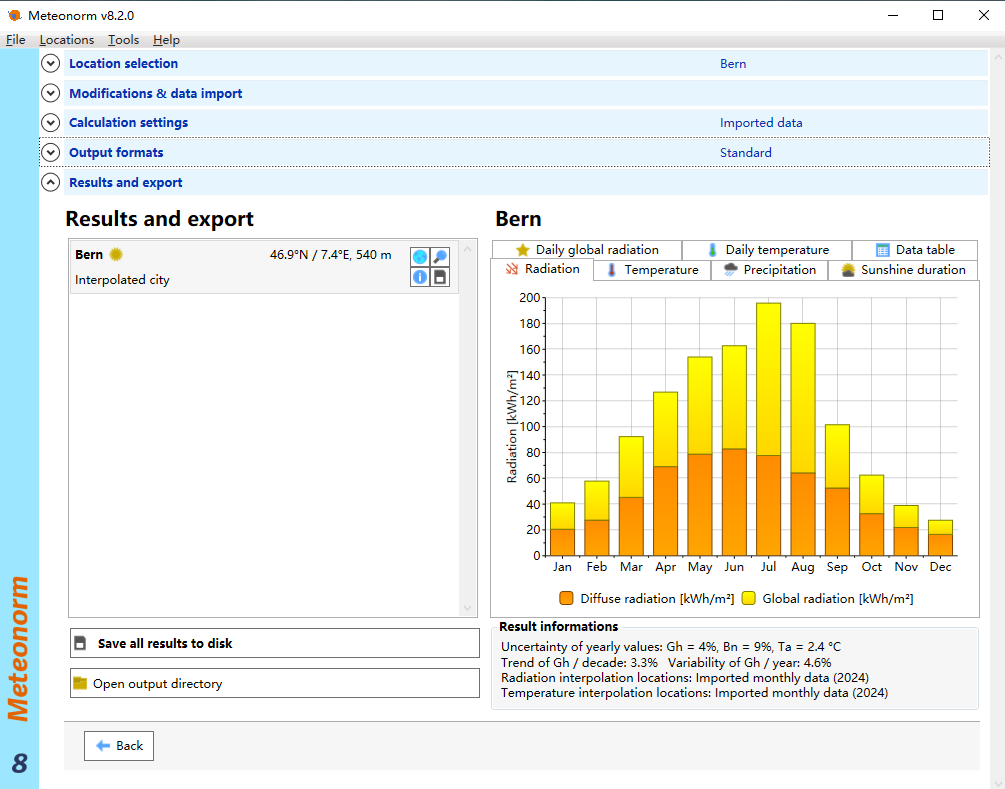The width and height of the screenshot is (1005, 789).
Task: Click Open output directory button
Action: tap(274, 683)
